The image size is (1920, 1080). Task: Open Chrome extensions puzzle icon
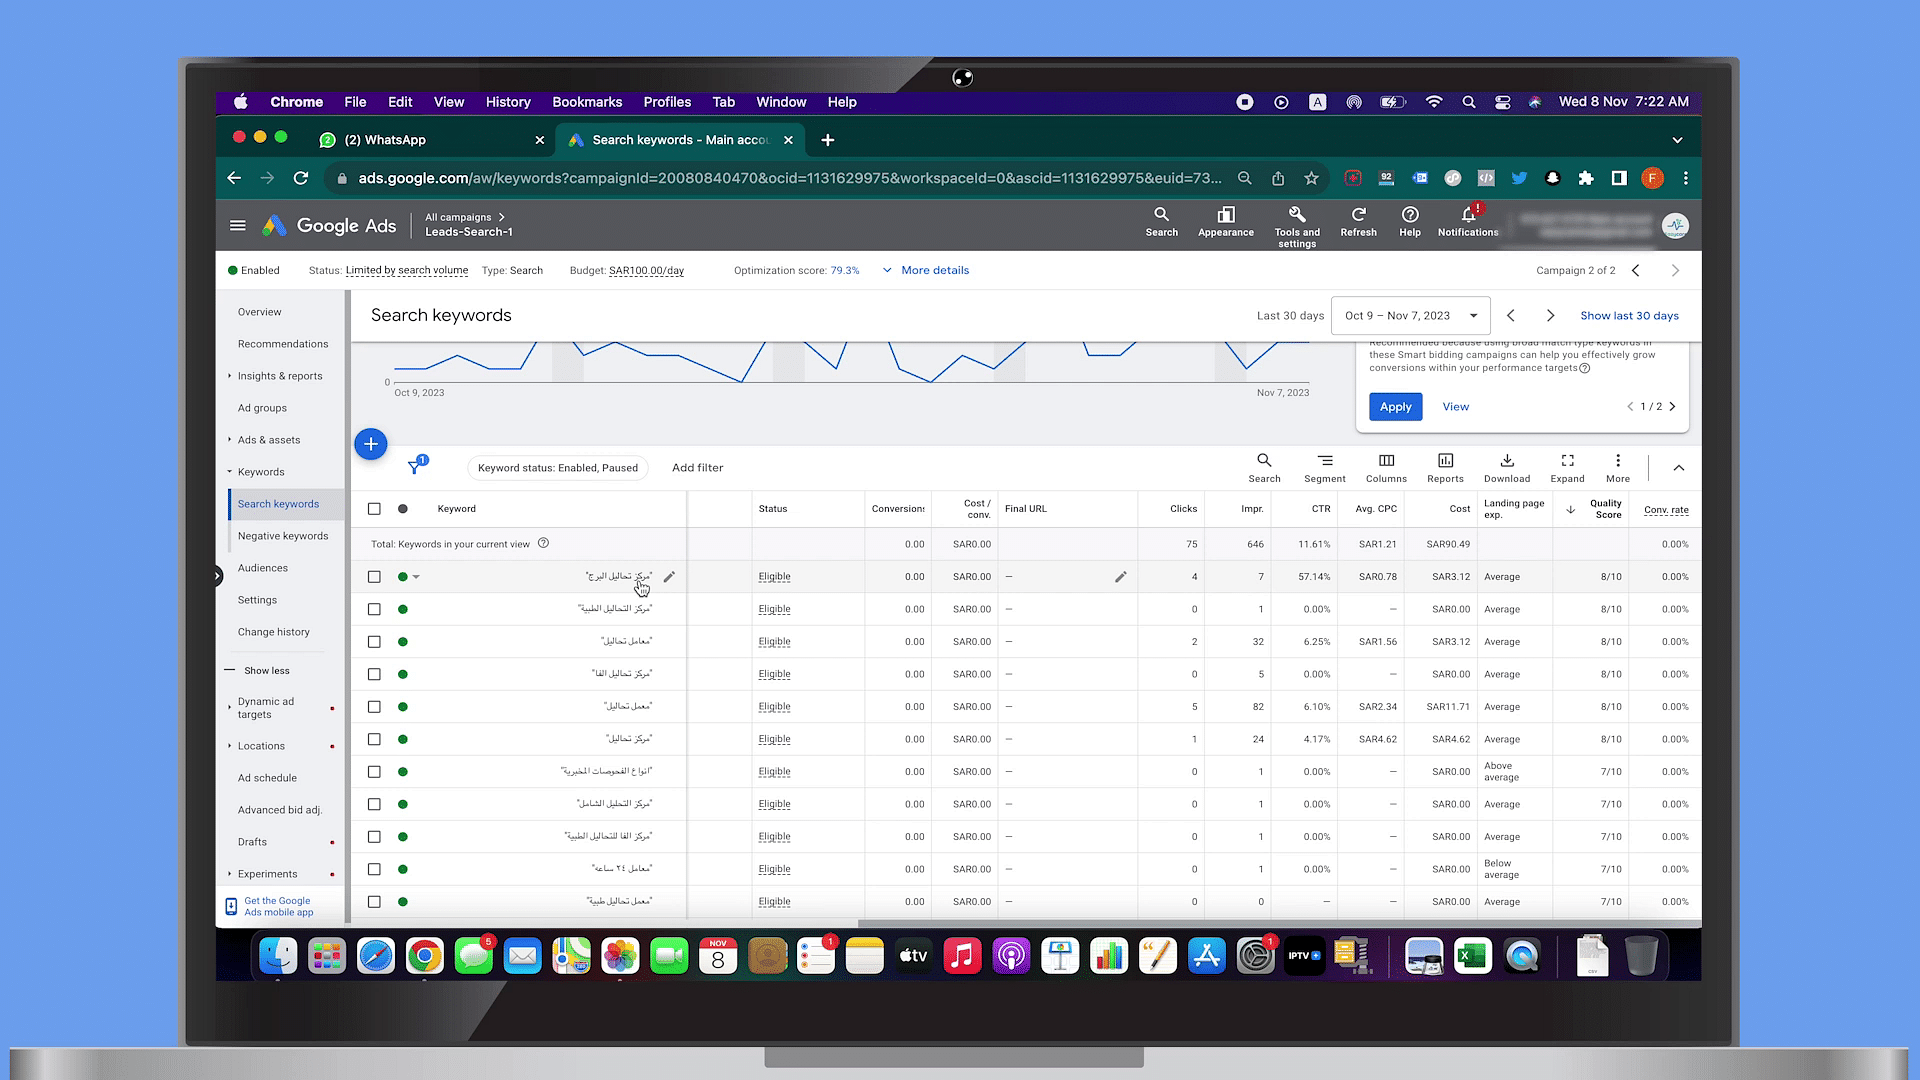[1586, 178]
